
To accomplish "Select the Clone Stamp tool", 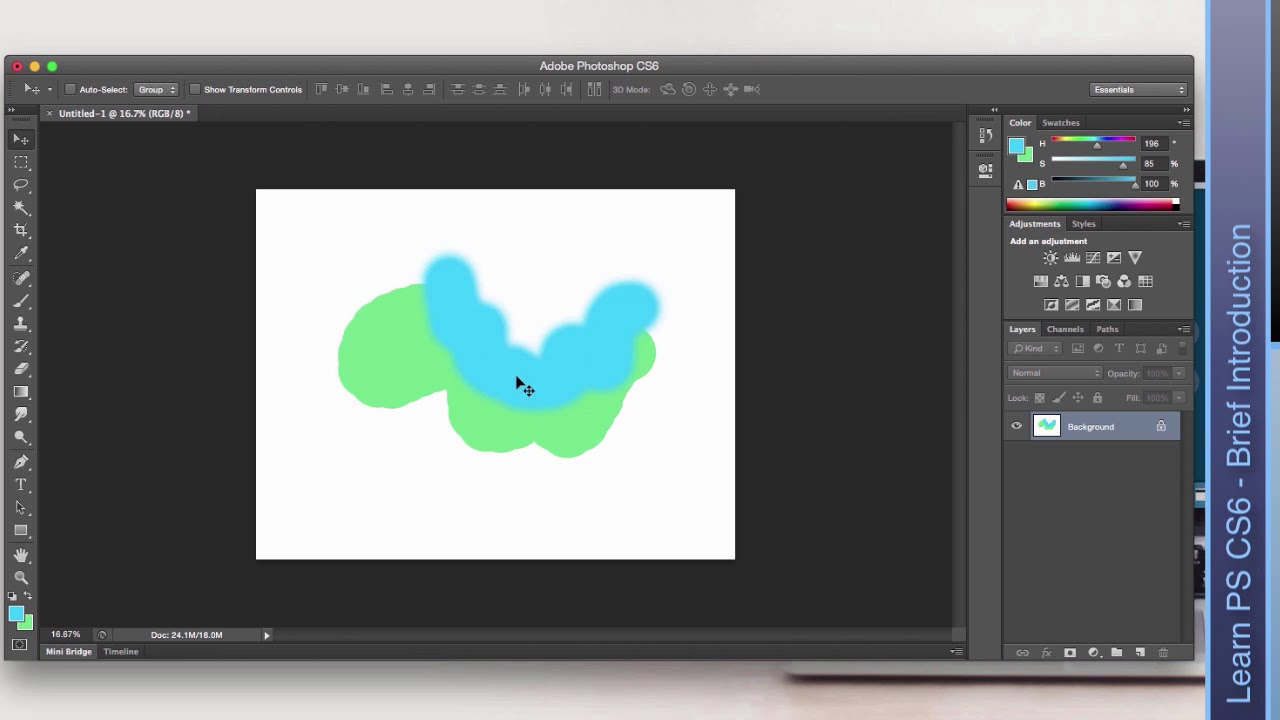I will point(21,324).
